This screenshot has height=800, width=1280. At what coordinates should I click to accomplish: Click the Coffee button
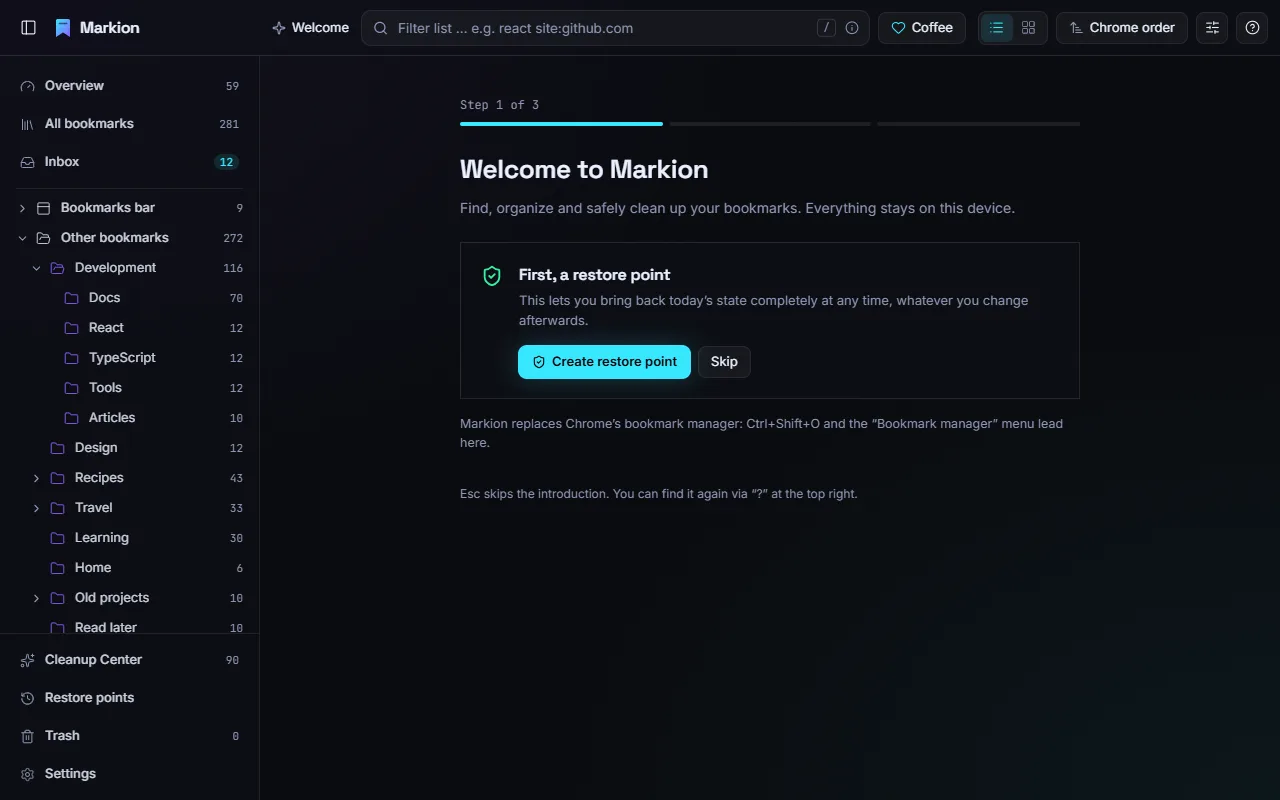[x=922, y=28]
